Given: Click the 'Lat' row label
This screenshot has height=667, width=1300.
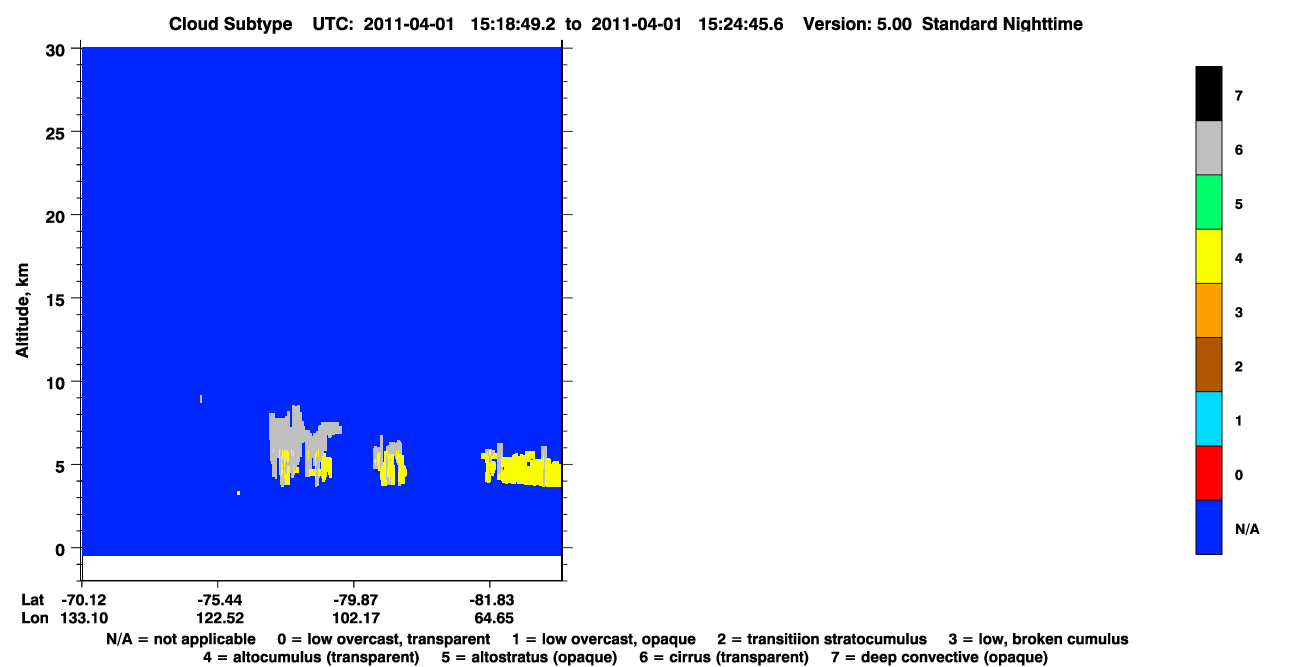Looking at the screenshot, I should [x=33, y=600].
